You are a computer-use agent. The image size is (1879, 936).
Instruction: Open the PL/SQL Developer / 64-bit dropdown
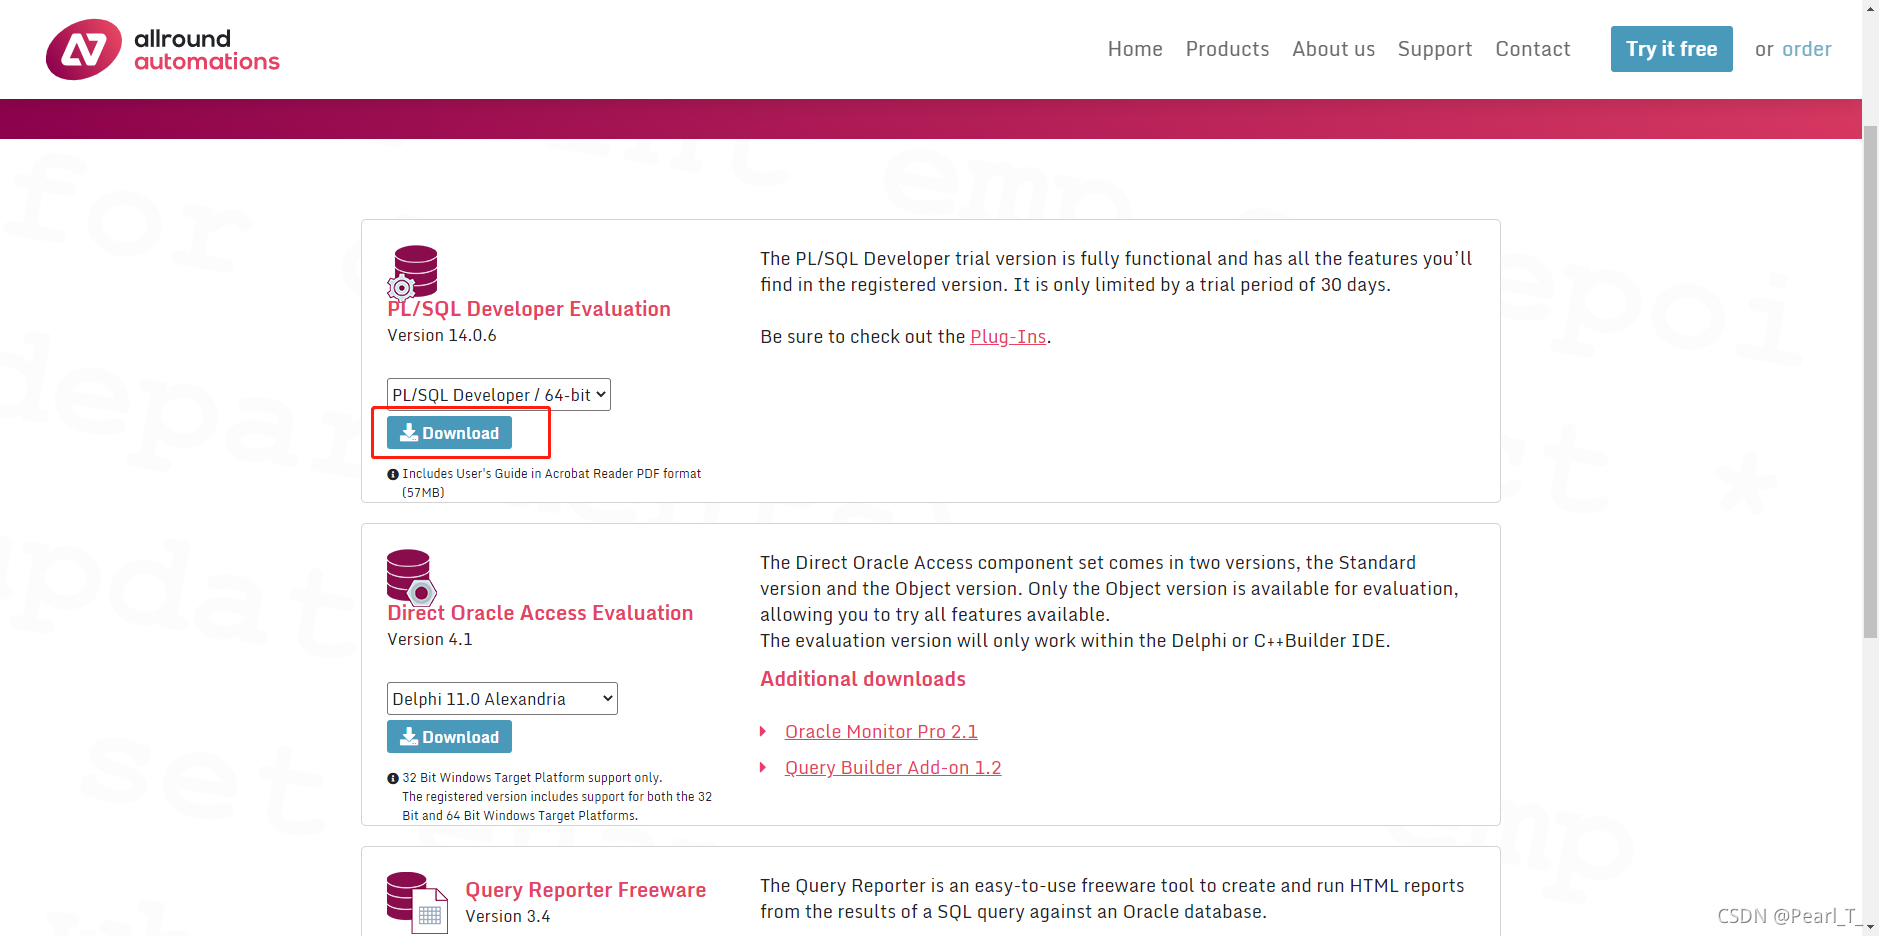point(499,395)
